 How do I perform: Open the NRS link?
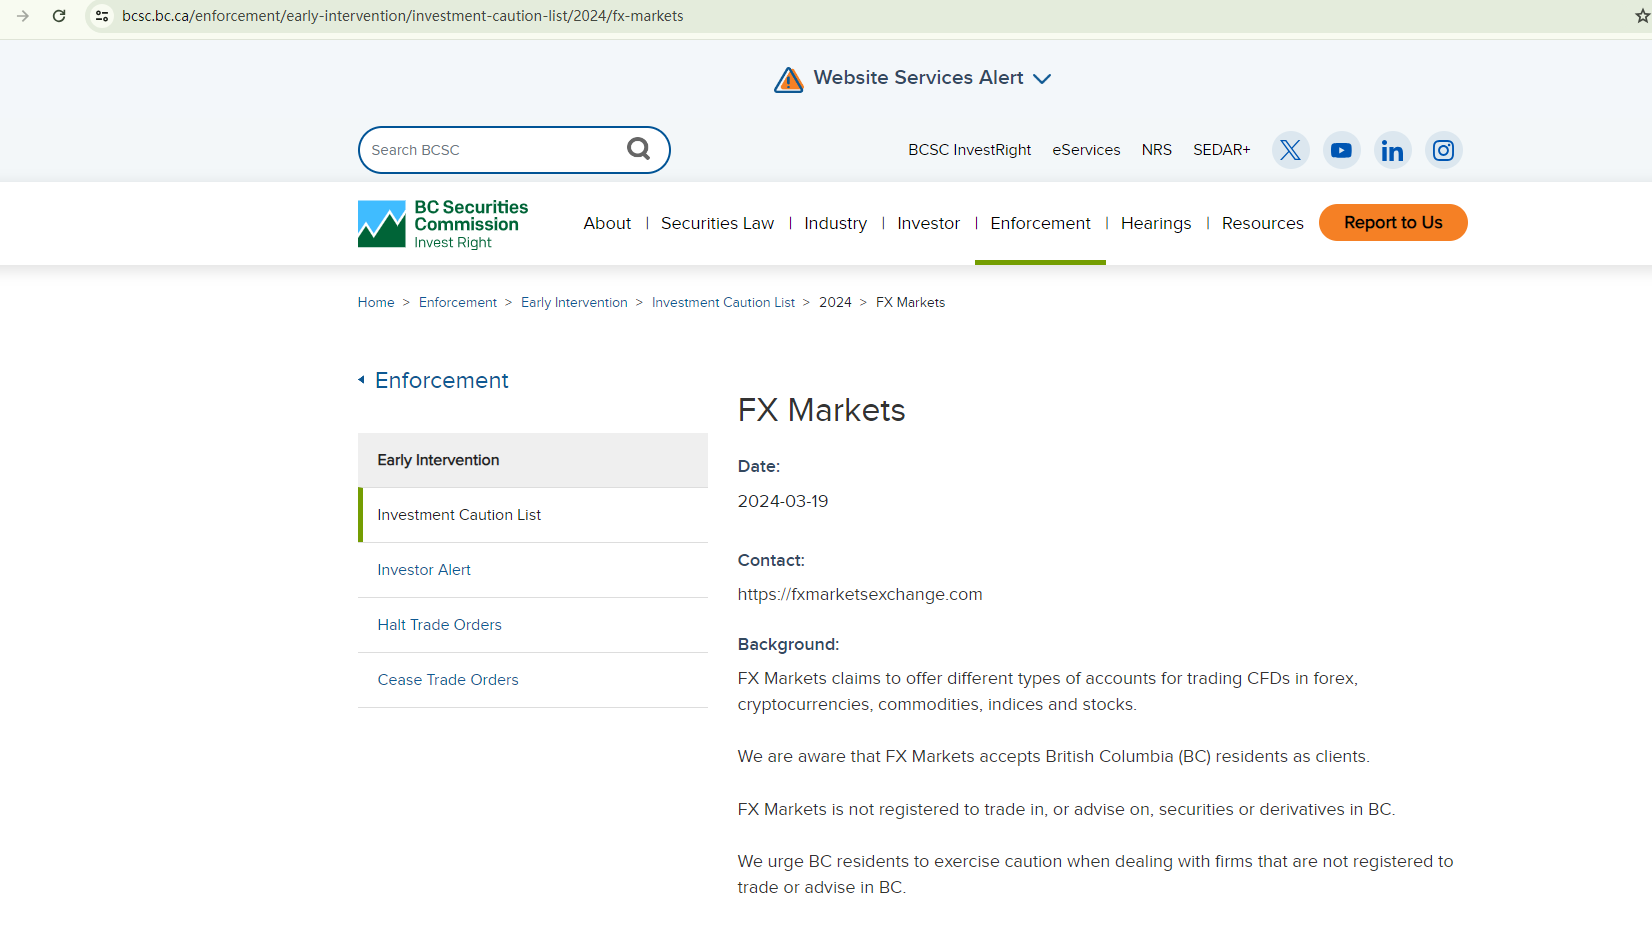click(x=1157, y=150)
